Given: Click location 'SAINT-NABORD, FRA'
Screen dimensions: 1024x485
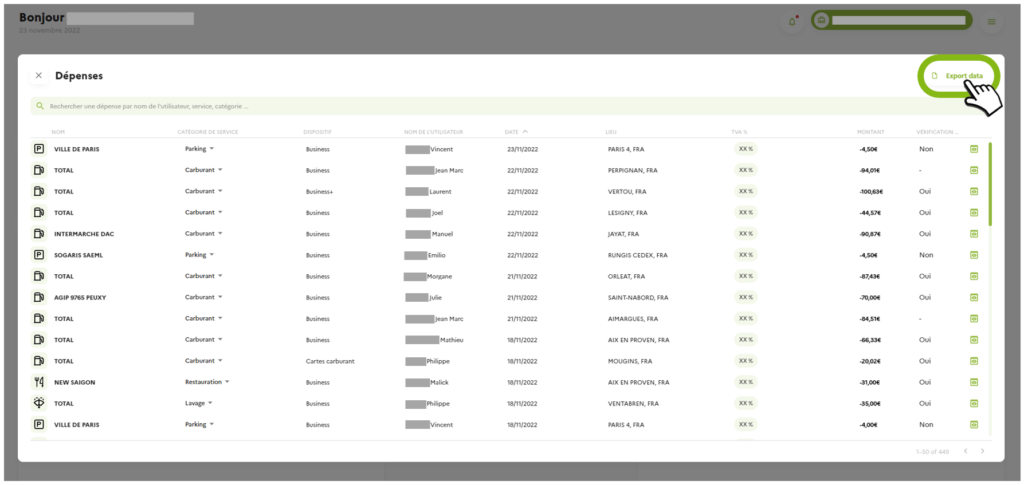Looking at the screenshot, I should click(x=638, y=298).
